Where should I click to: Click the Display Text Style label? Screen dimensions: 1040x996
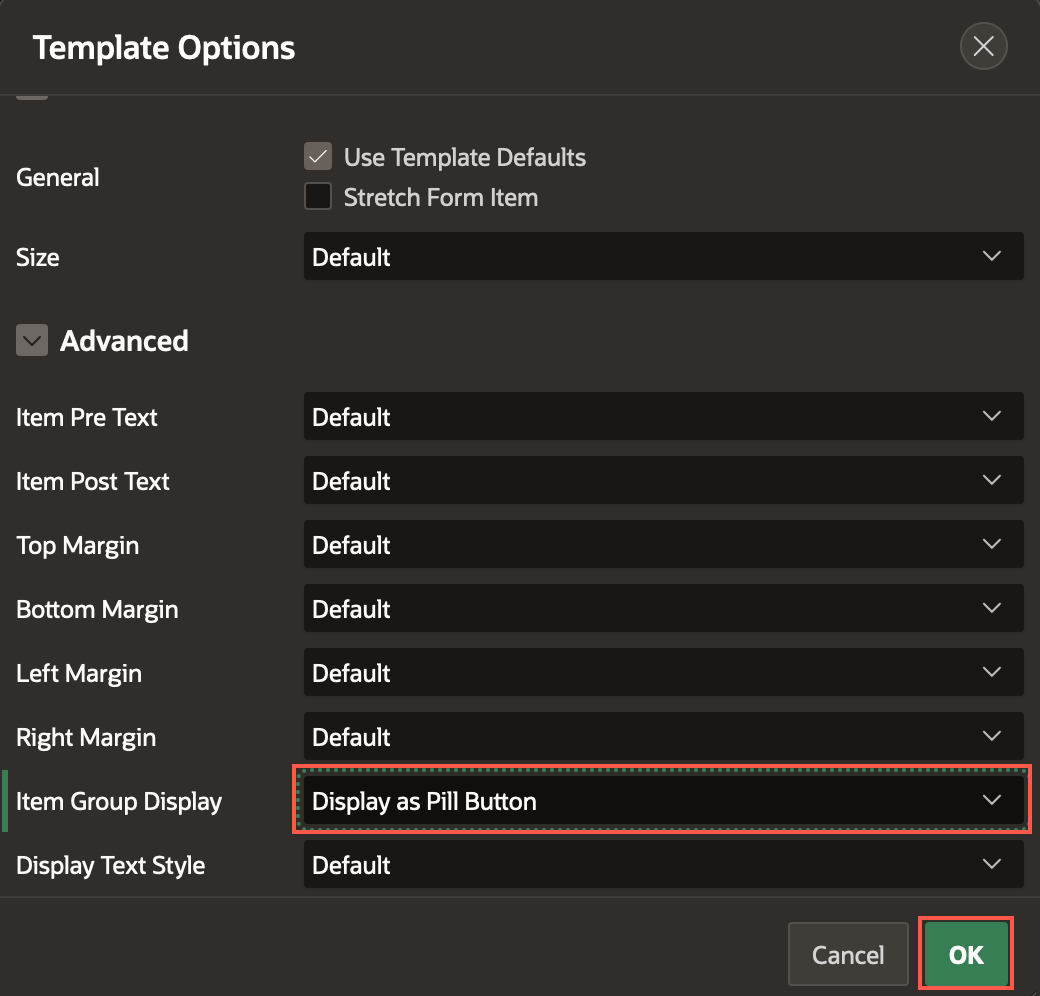(x=110, y=865)
